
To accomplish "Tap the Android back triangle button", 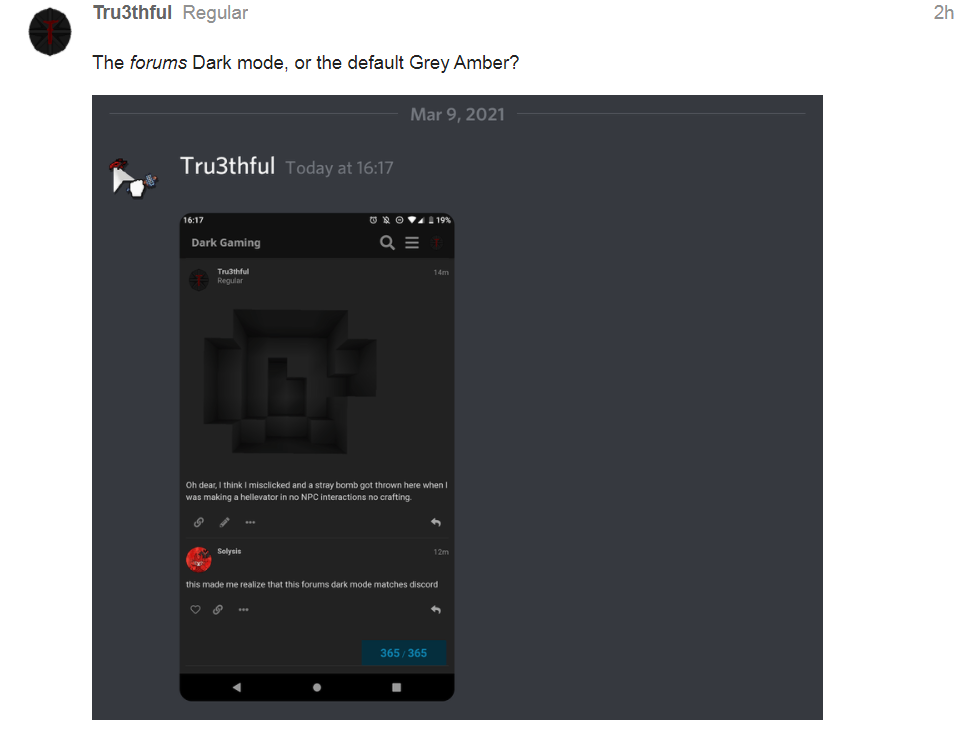I will 237,687.
